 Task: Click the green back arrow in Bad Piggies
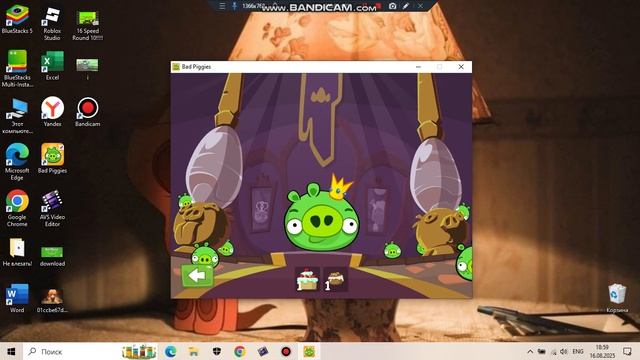(x=197, y=275)
